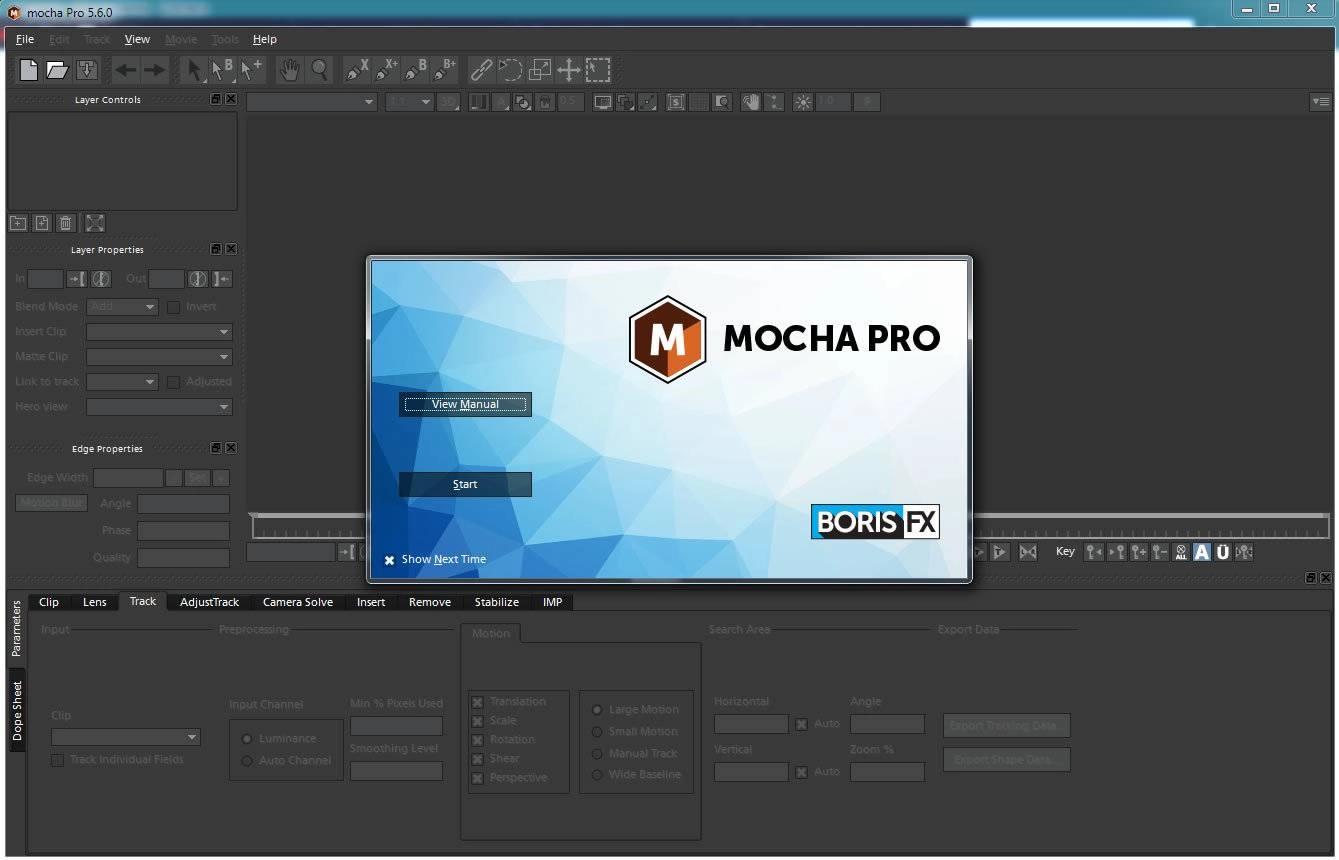Open the View menu
The width and height of the screenshot is (1339, 860).
pos(137,39)
